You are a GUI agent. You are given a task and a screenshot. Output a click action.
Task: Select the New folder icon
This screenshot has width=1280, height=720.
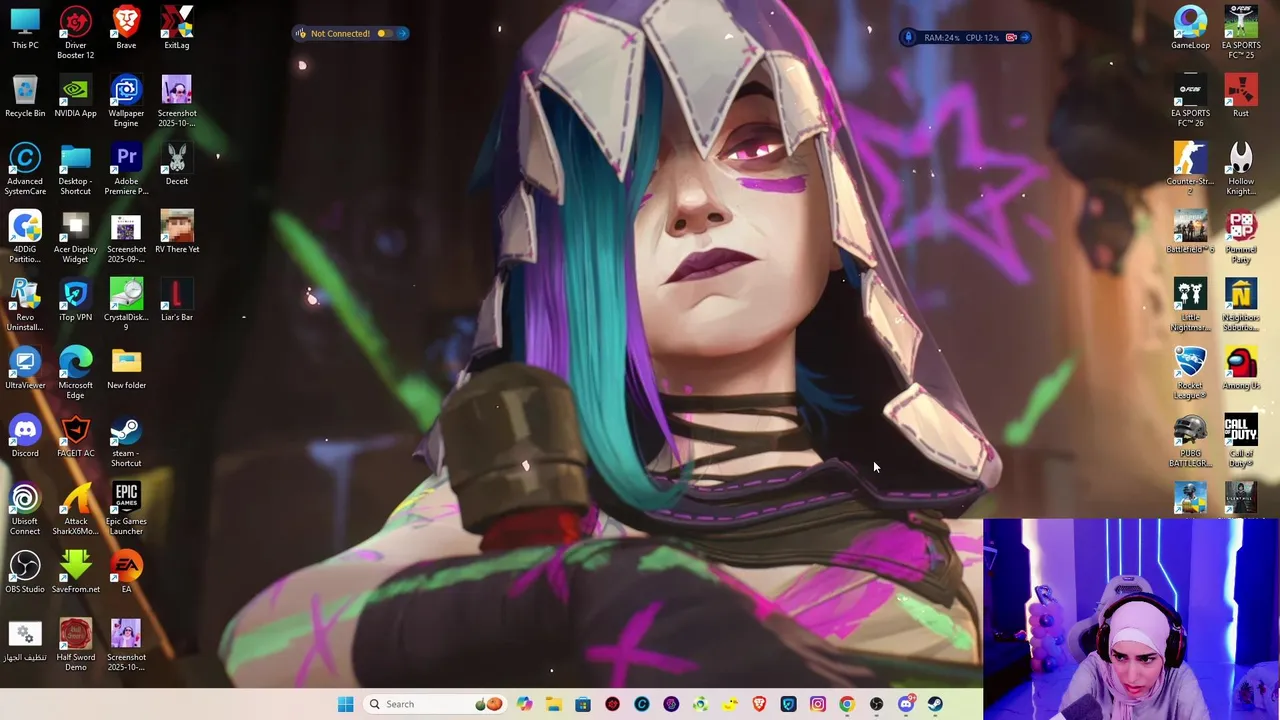(126, 368)
